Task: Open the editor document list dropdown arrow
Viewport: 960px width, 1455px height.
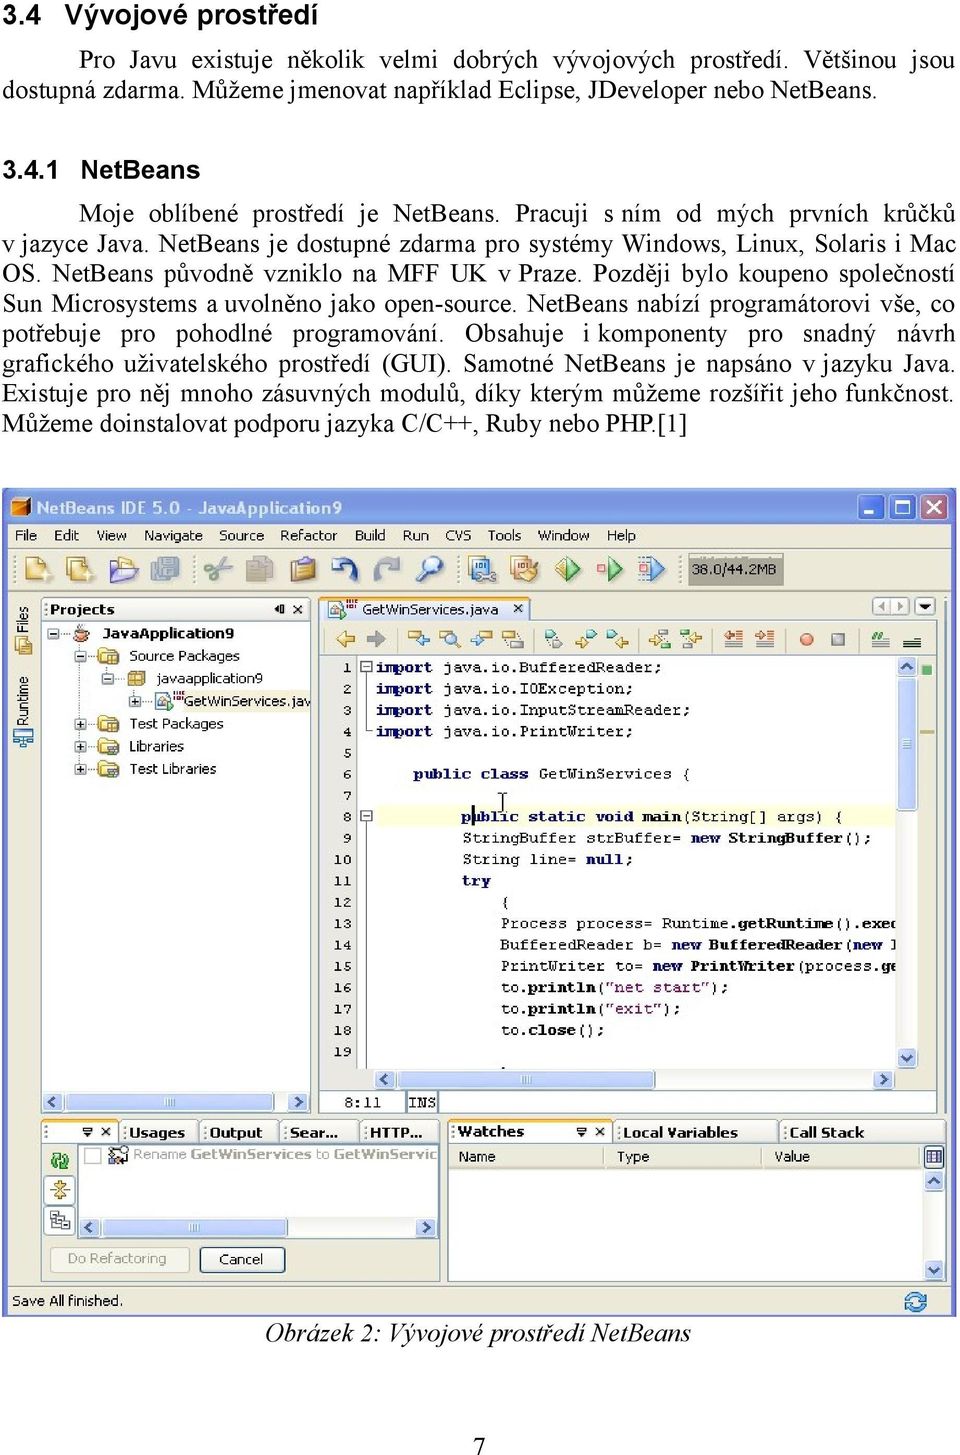Action: 925,606
